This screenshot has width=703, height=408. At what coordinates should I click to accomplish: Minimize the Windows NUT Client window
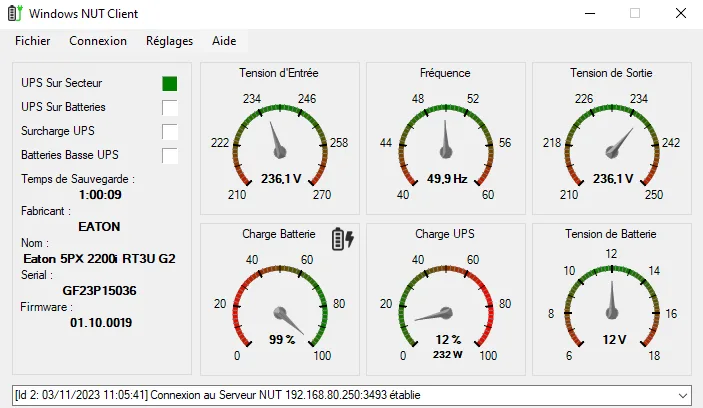590,13
